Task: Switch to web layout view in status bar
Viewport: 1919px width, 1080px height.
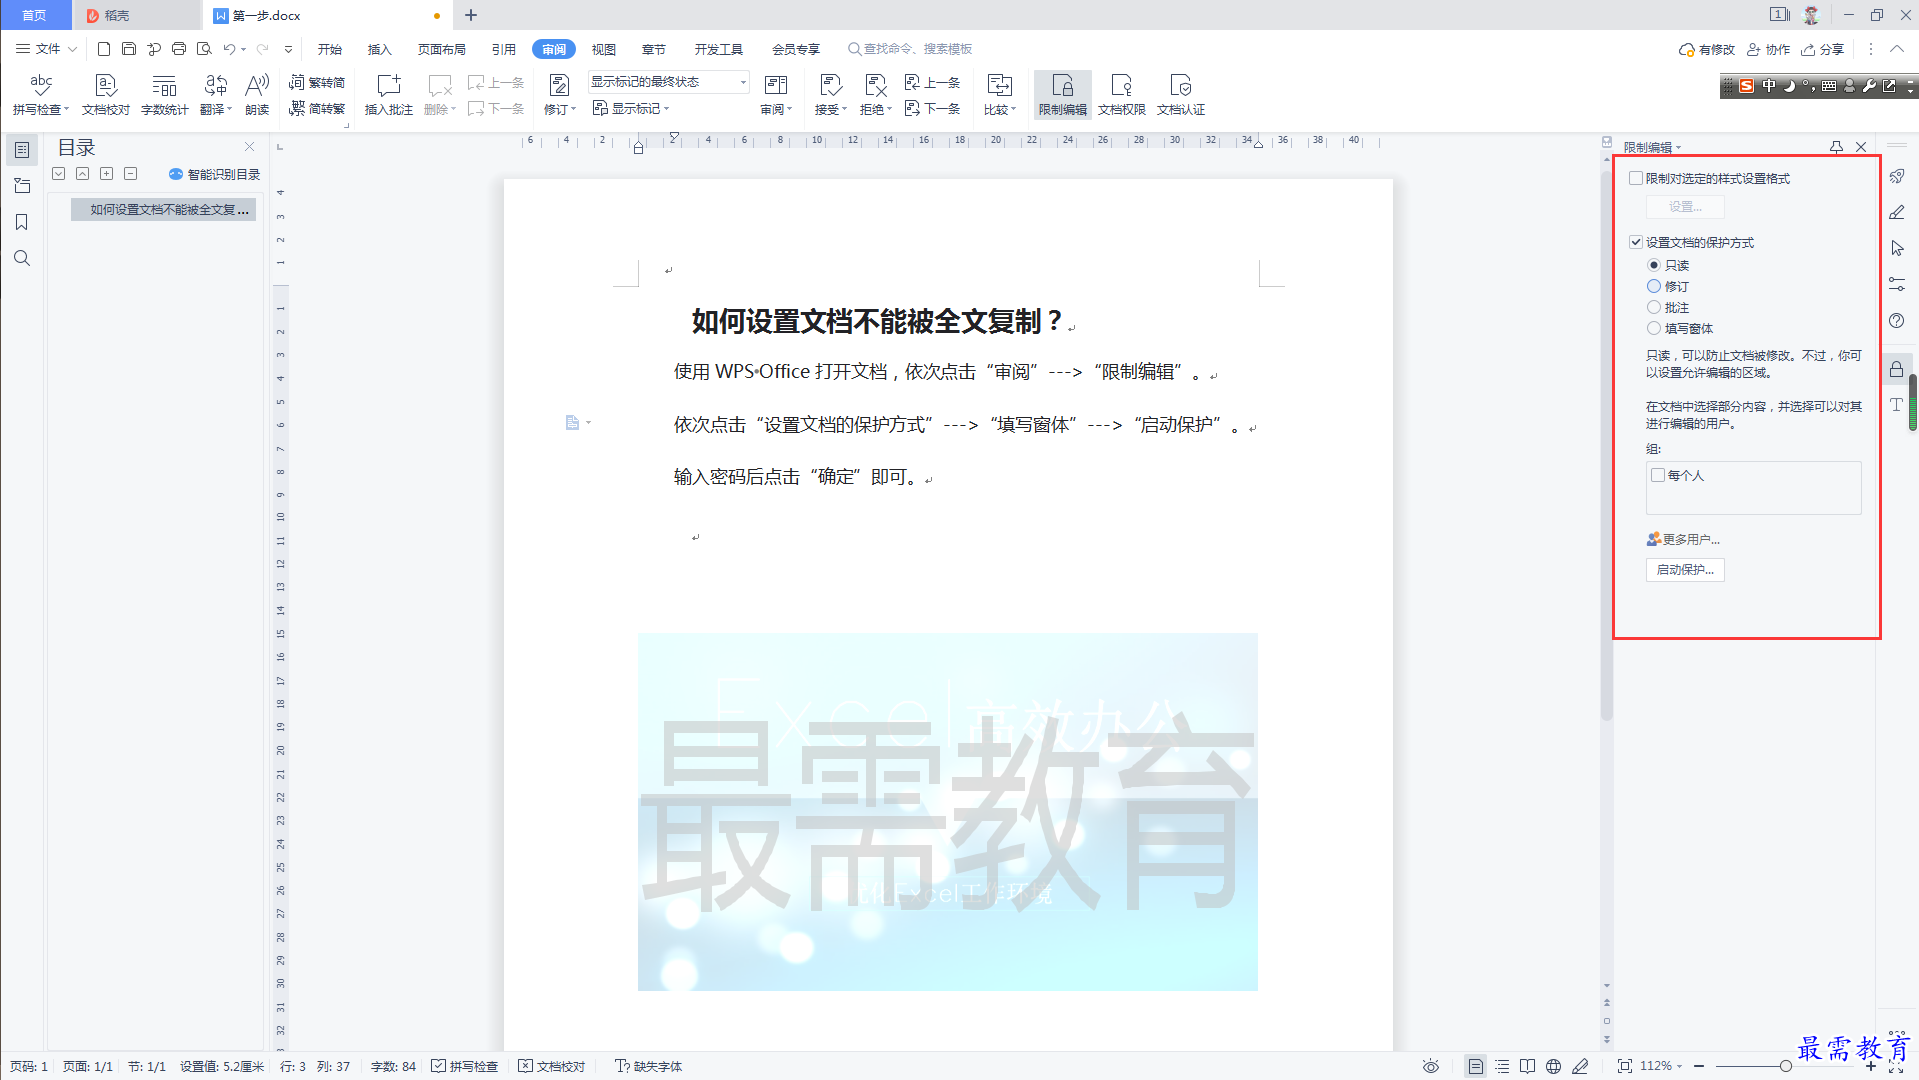Action: tap(1553, 1066)
